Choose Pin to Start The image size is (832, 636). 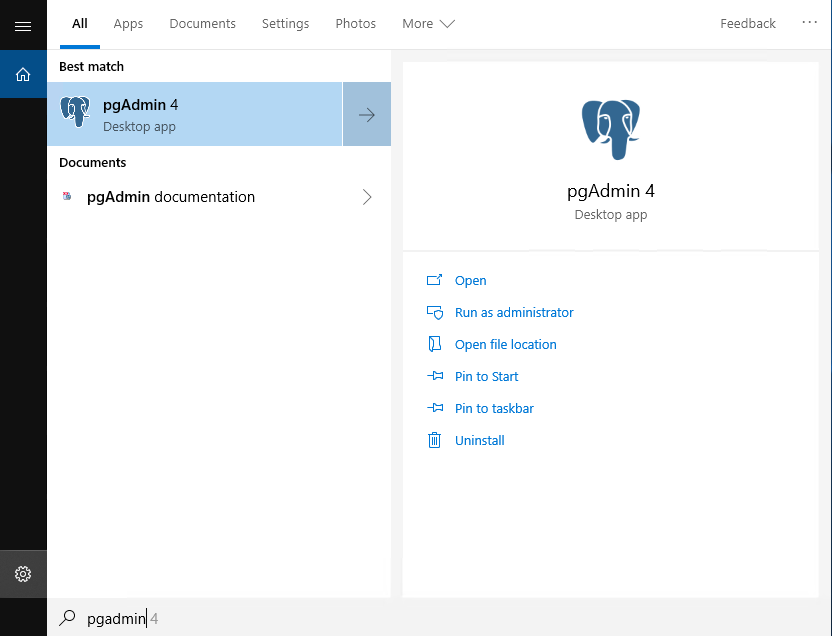pyautogui.click(x=487, y=376)
